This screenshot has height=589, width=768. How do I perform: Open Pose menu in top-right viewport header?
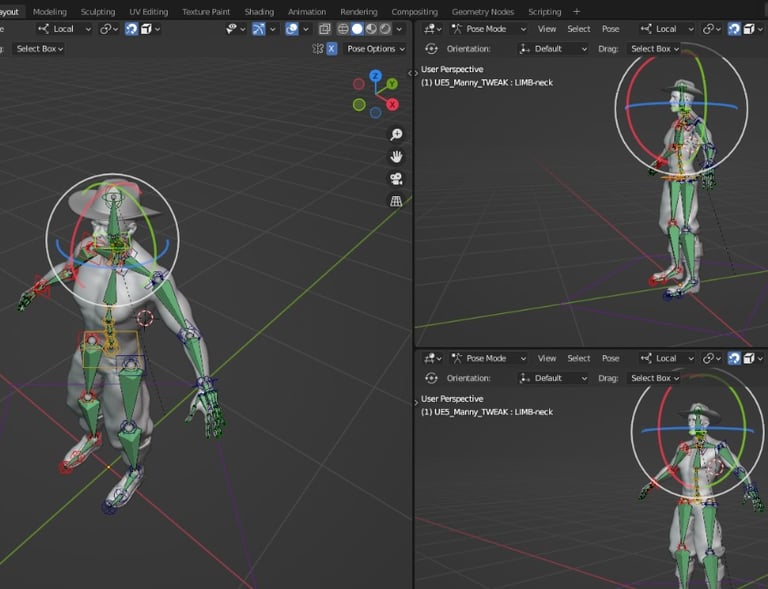(610, 29)
